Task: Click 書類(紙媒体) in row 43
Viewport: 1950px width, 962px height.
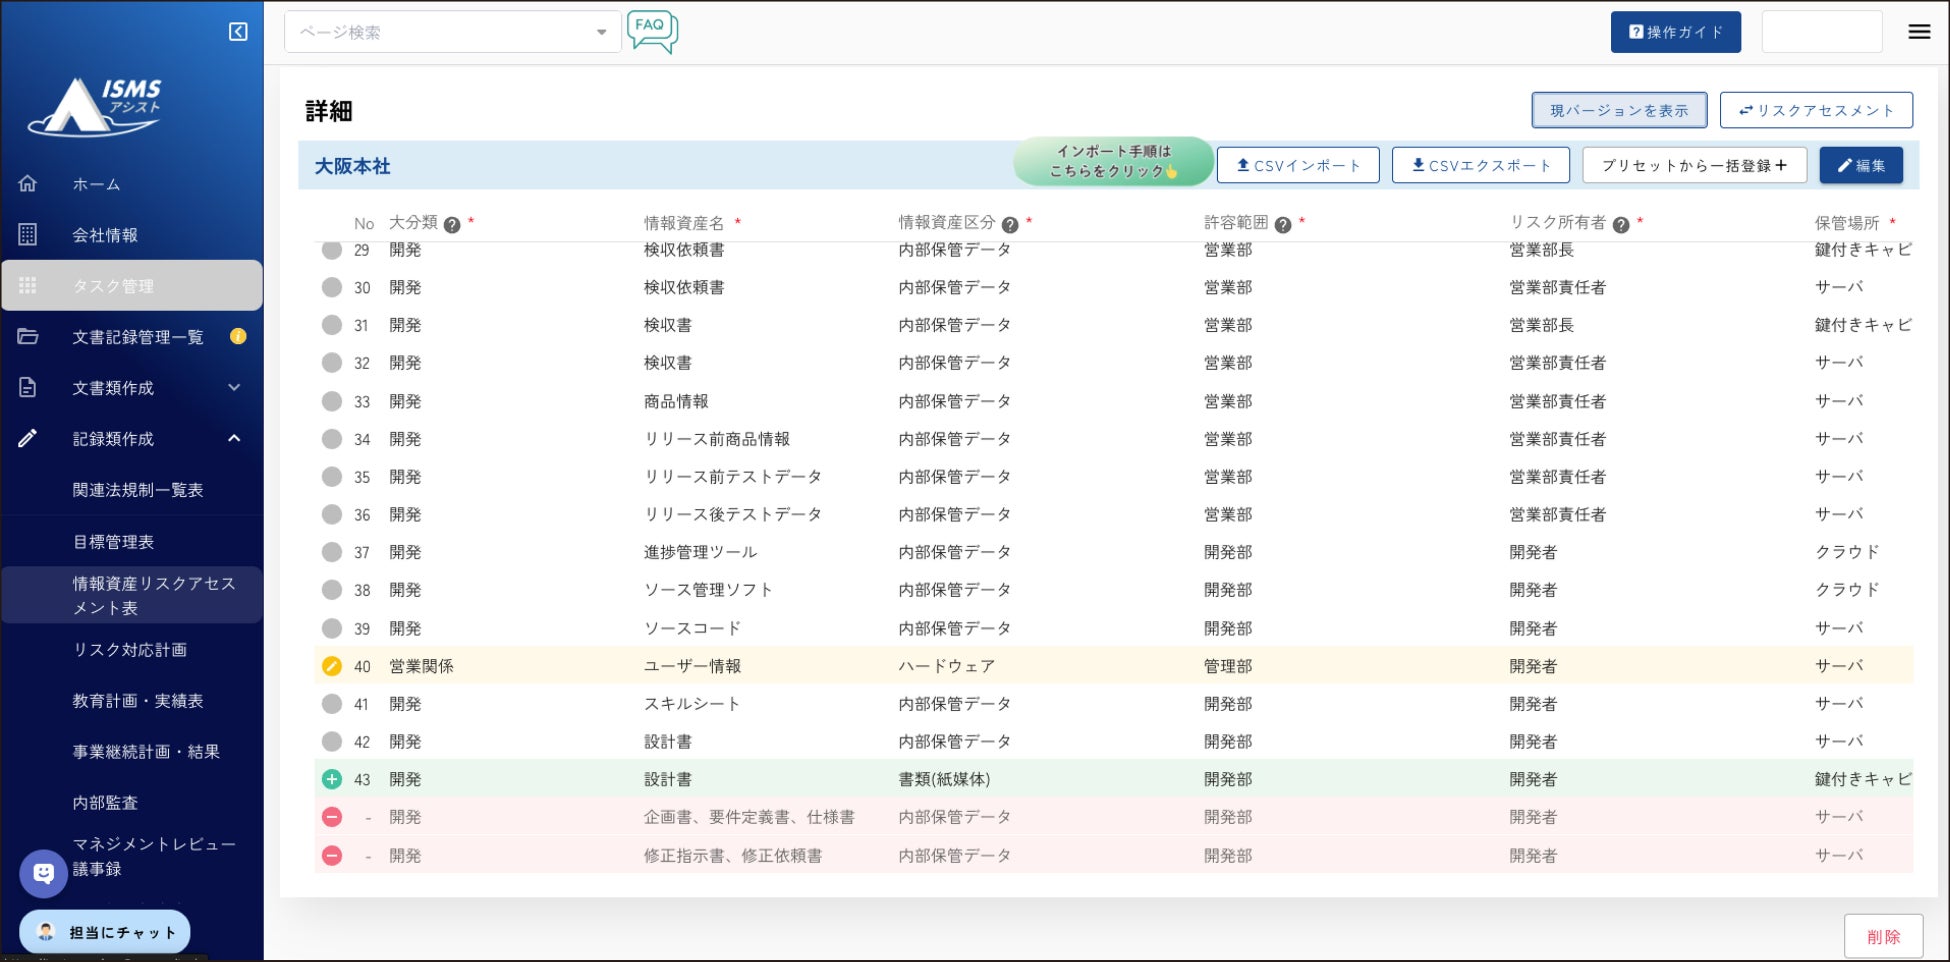Action: (945, 779)
